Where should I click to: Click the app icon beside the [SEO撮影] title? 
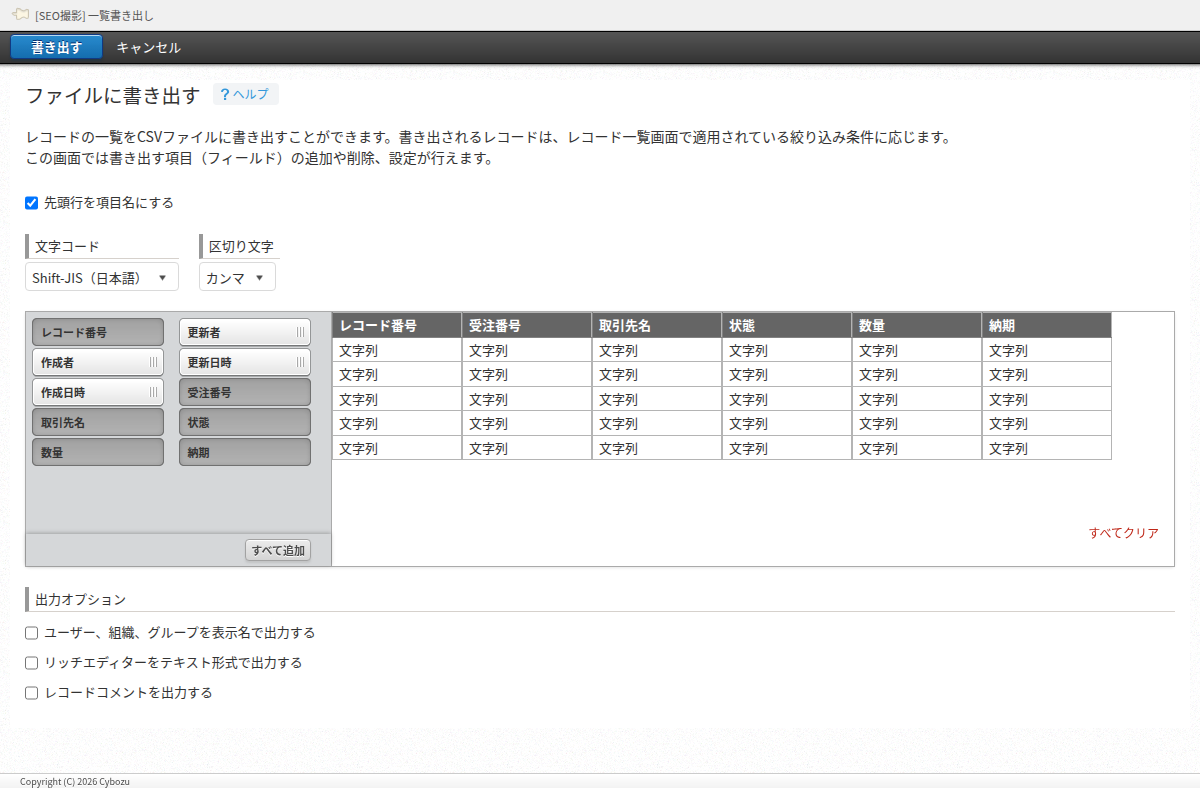pyautogui.click(x=20, y=15)
